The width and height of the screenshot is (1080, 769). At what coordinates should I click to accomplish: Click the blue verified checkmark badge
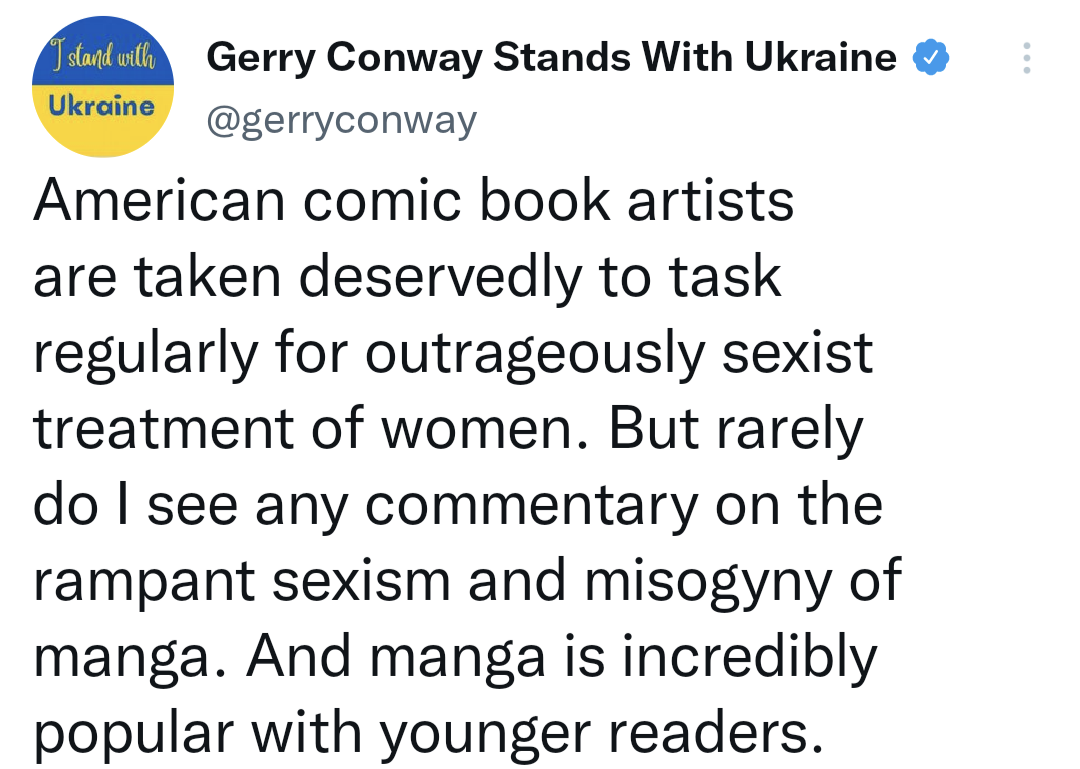930,59
